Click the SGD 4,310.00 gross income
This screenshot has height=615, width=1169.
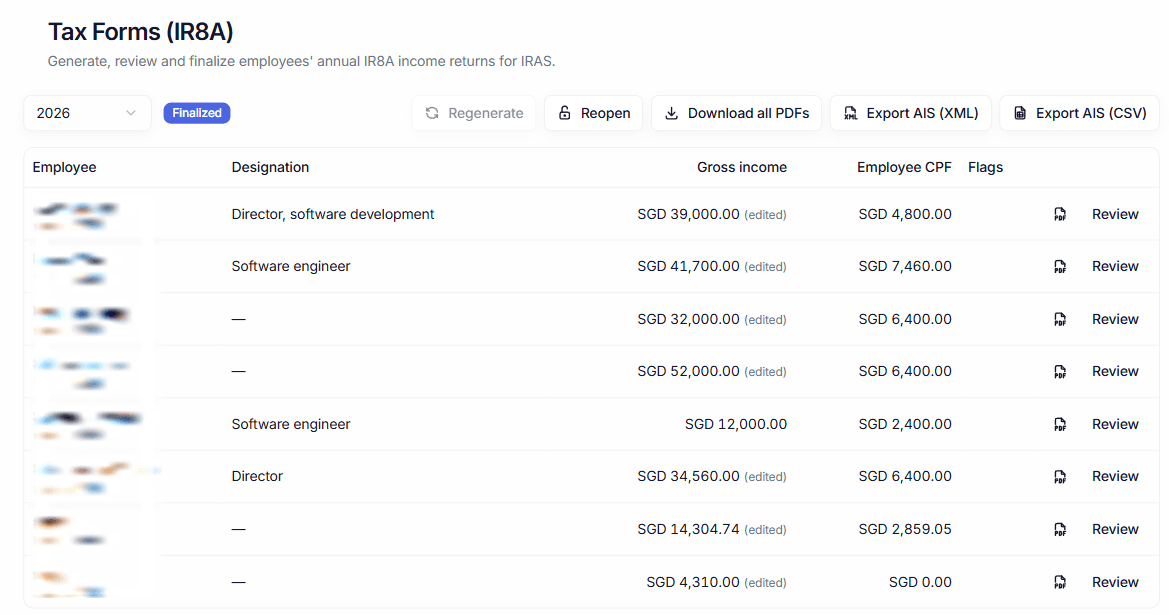(x=693, y=582)
